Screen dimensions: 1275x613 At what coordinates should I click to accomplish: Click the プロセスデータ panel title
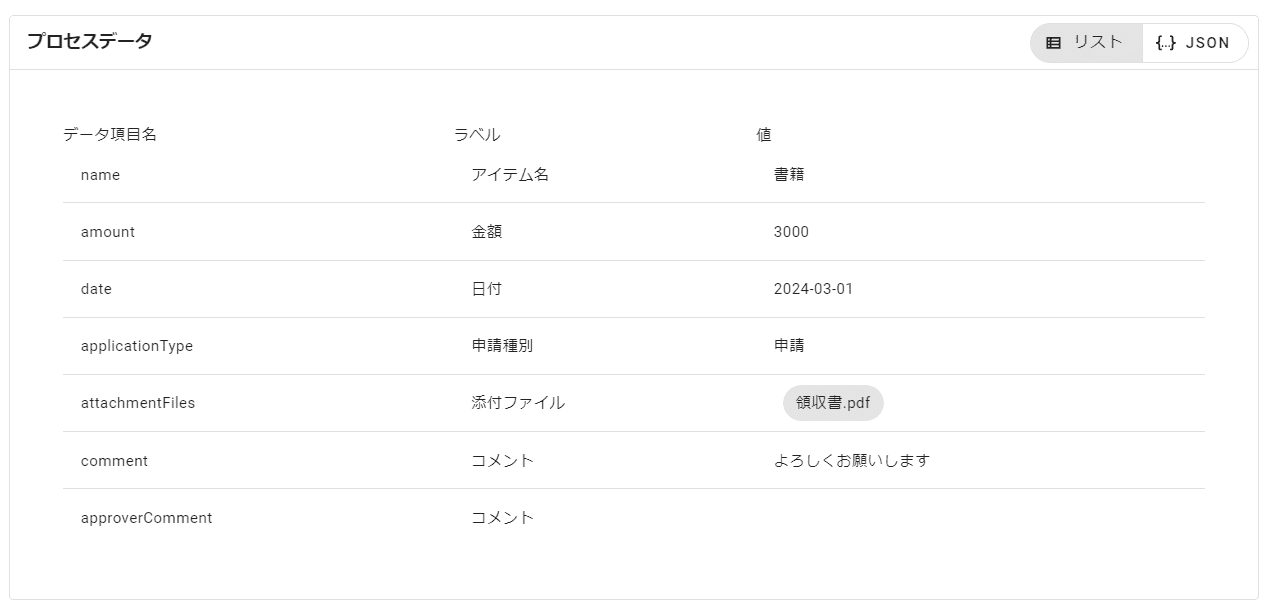pos(89,42)
